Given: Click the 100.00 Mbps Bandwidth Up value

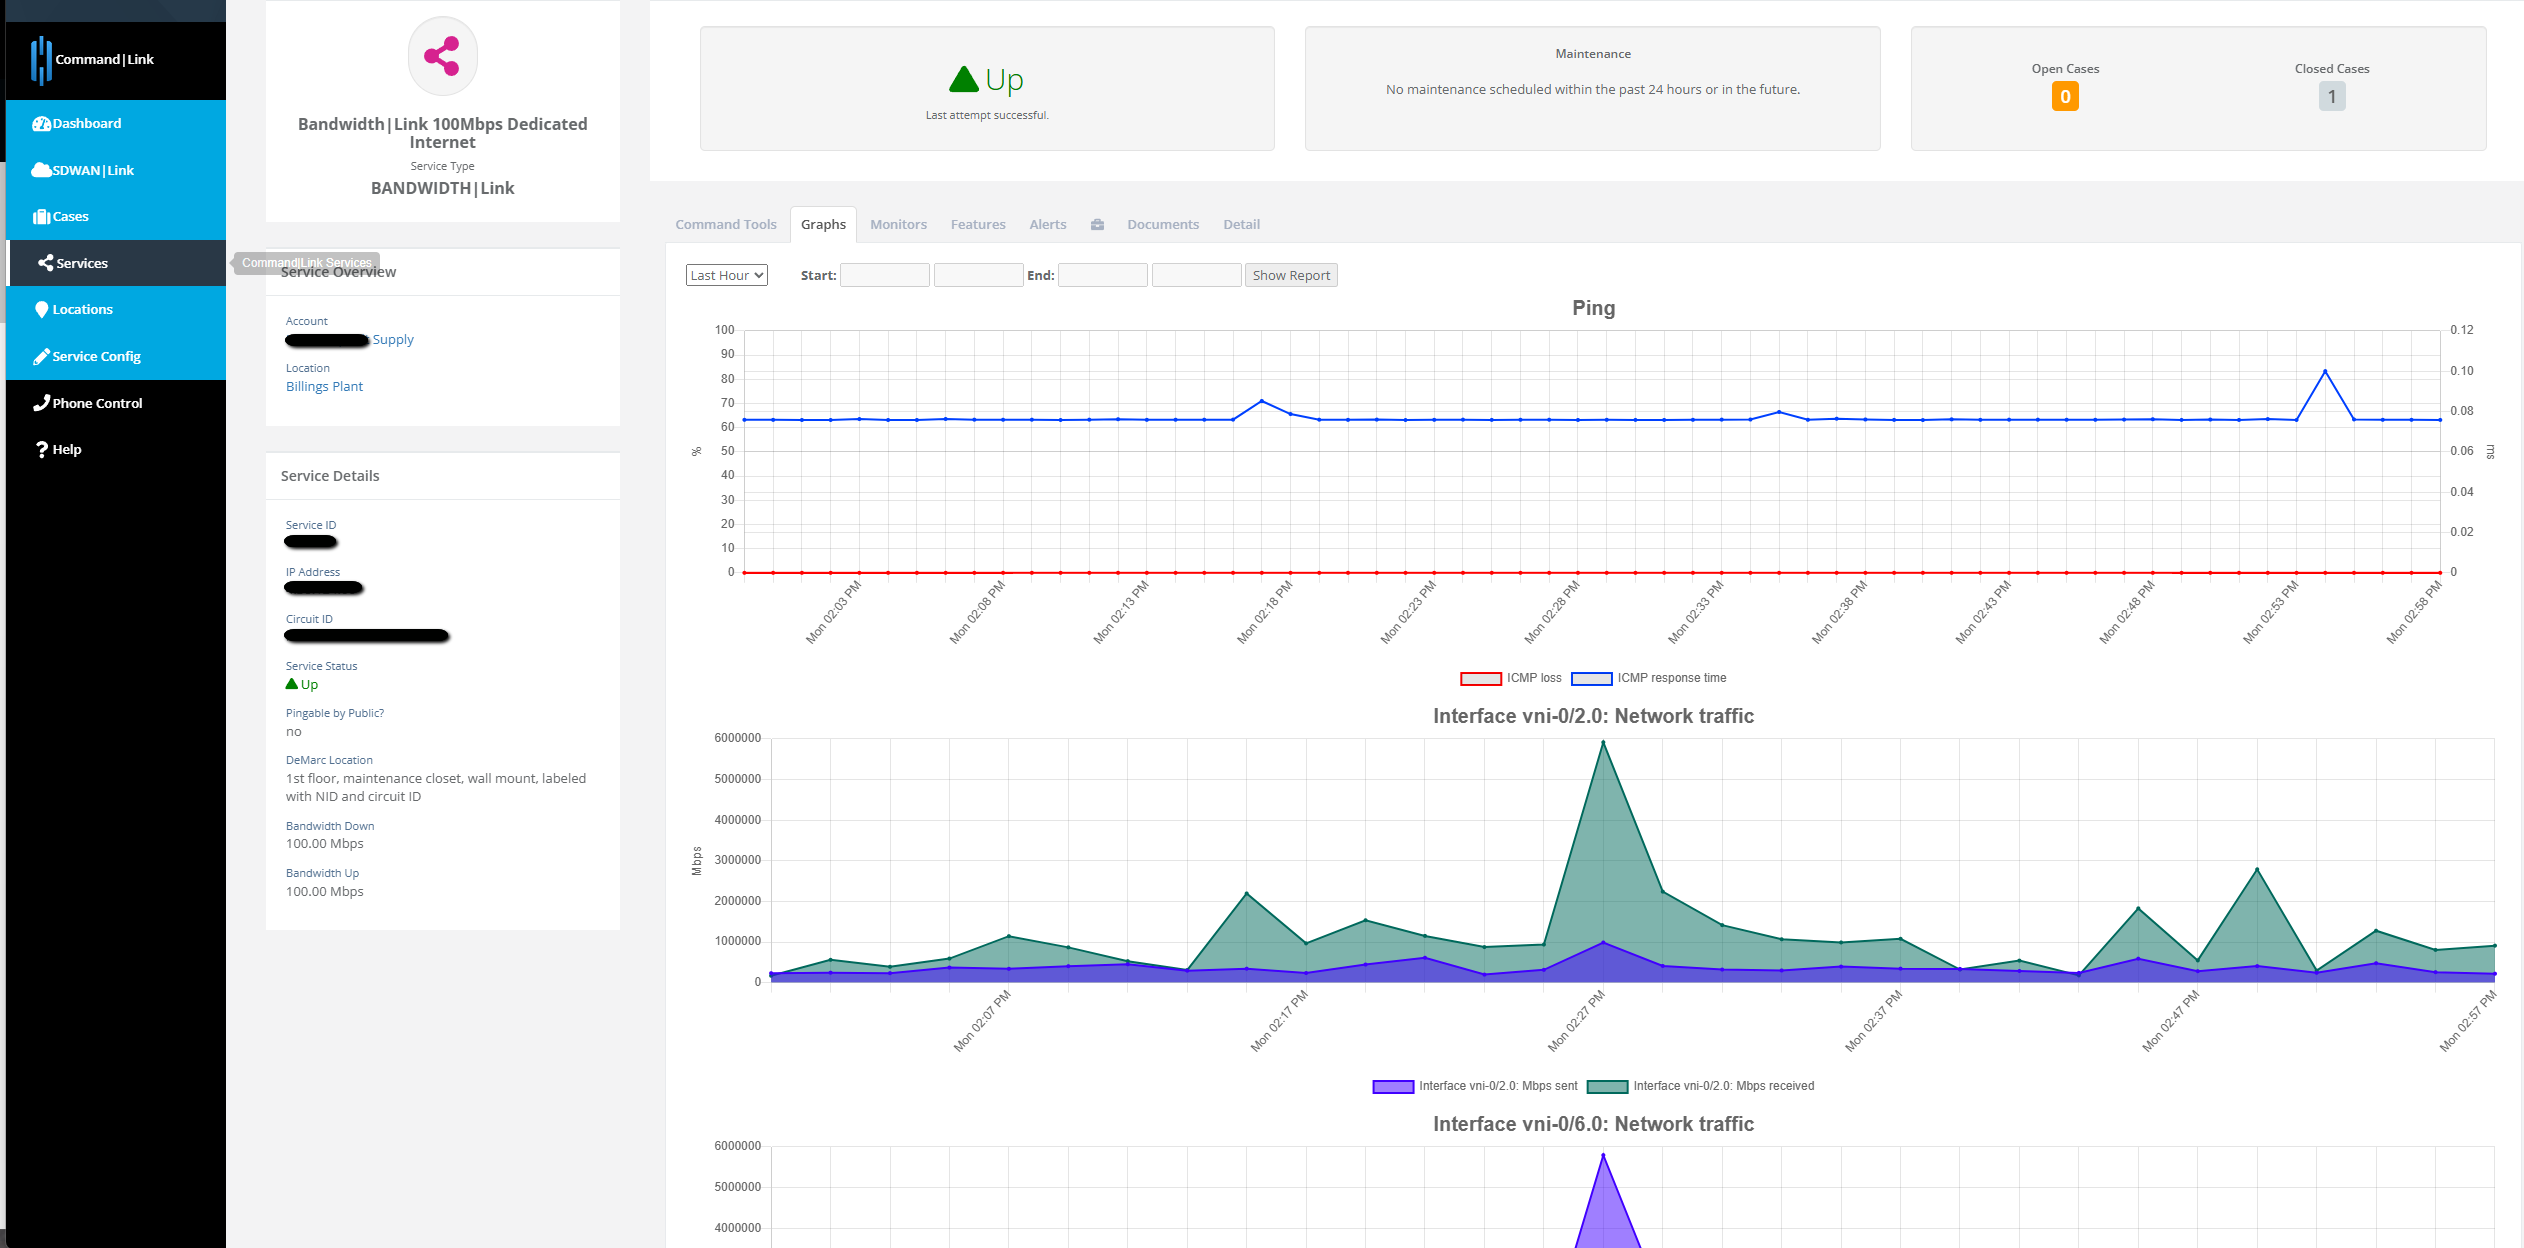Looking at the screenshot, I should click(x=325, y=892).
